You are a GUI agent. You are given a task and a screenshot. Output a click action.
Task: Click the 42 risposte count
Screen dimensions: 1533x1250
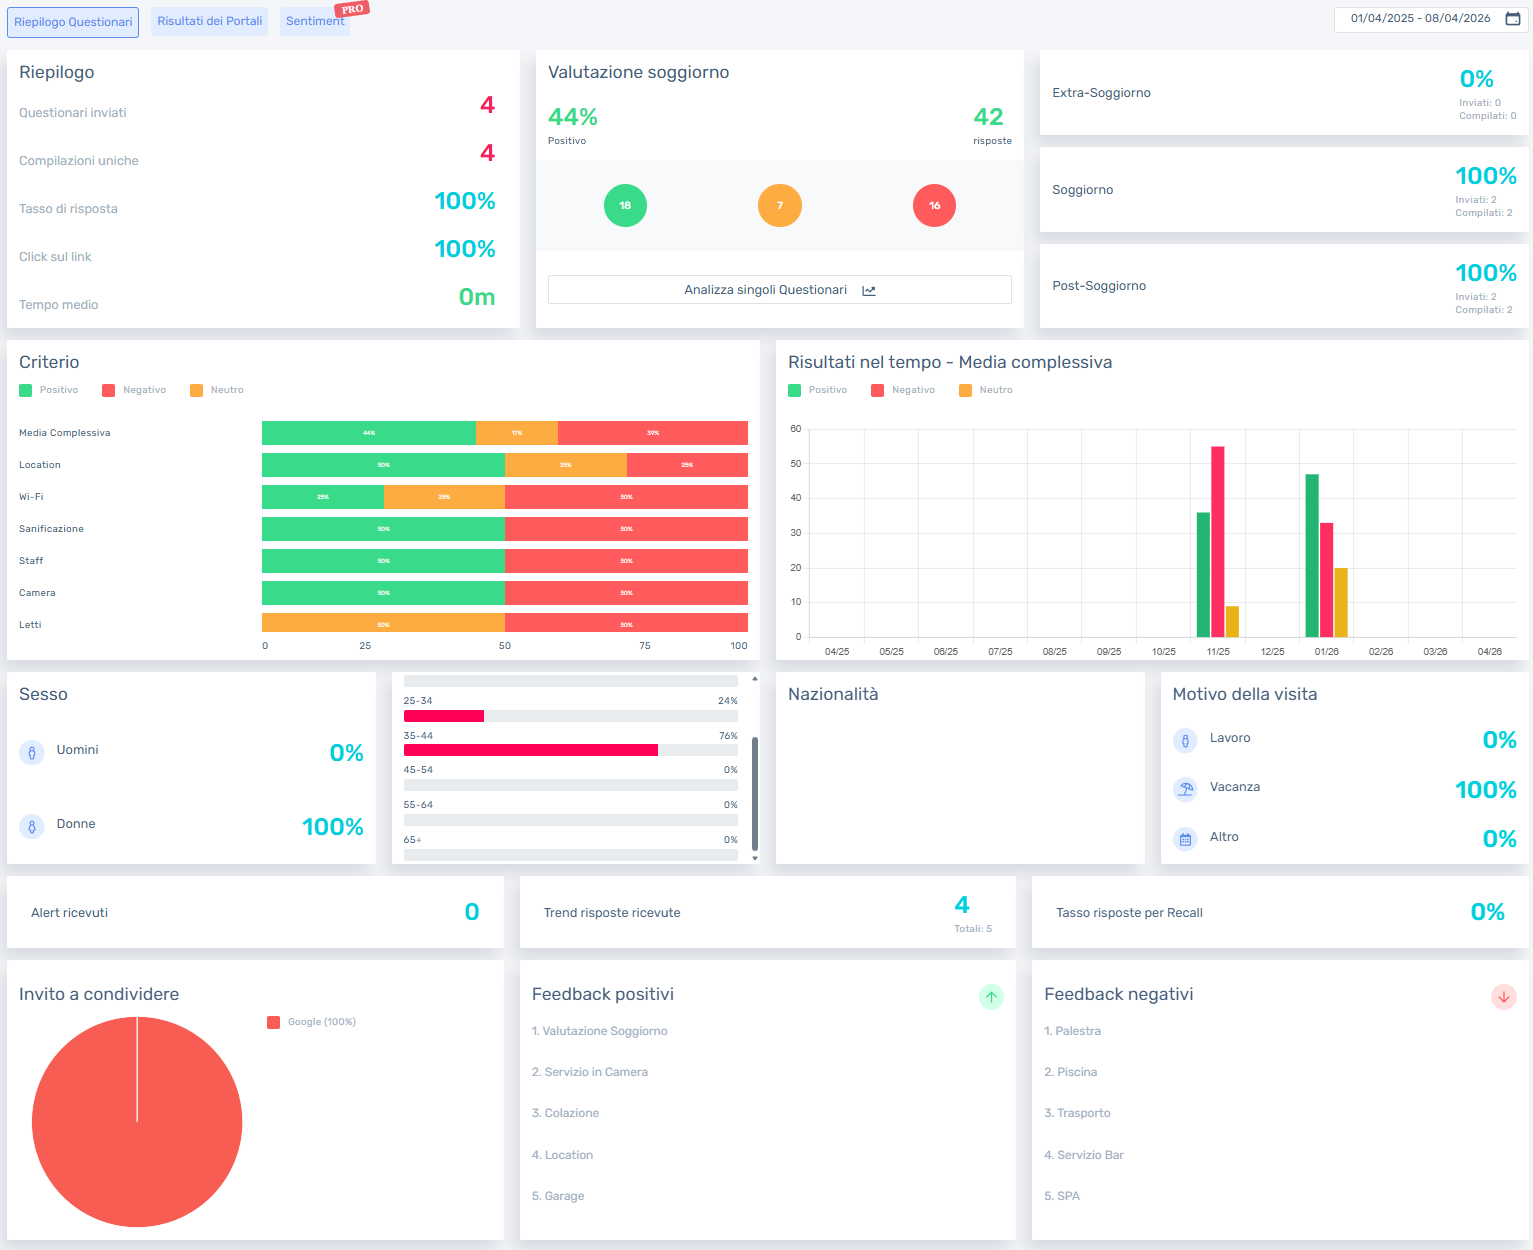[x=988, y=117]
